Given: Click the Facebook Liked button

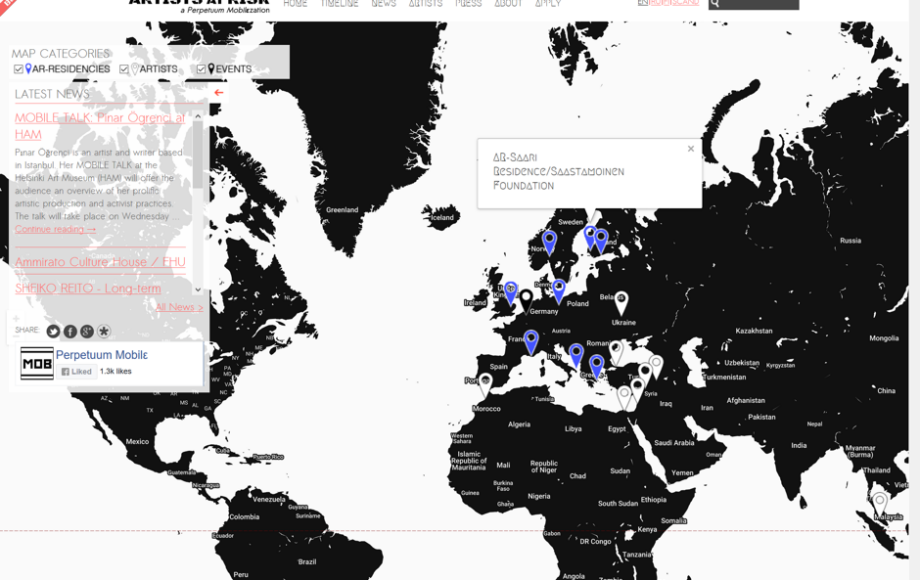Looking at the screenshot, I should click(76, 371).
